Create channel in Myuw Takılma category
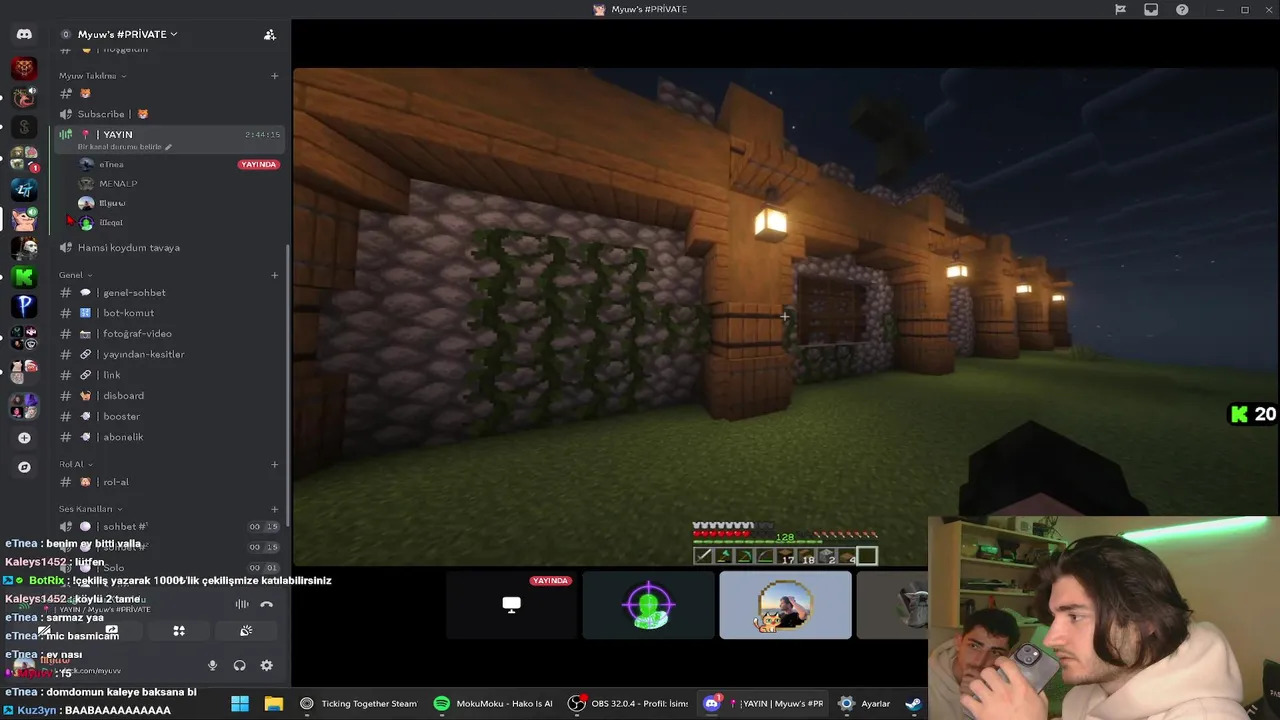Viewport: 1280px width, 720px height. pyautogui.click(x=274, y=76)
